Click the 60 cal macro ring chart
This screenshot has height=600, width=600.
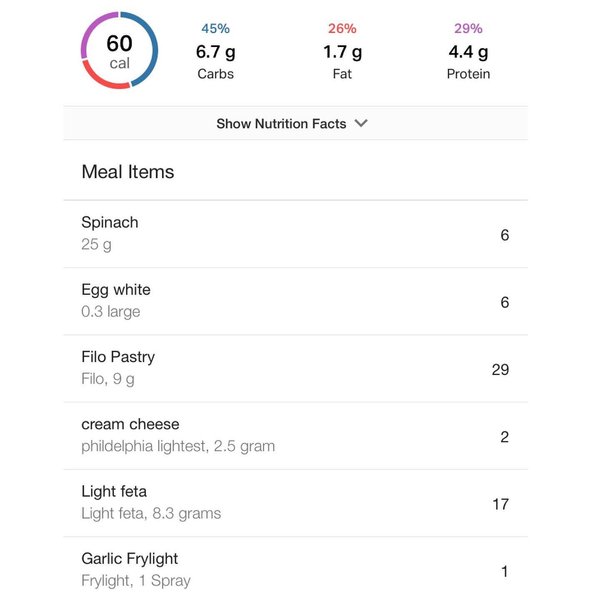pos(119,51)
